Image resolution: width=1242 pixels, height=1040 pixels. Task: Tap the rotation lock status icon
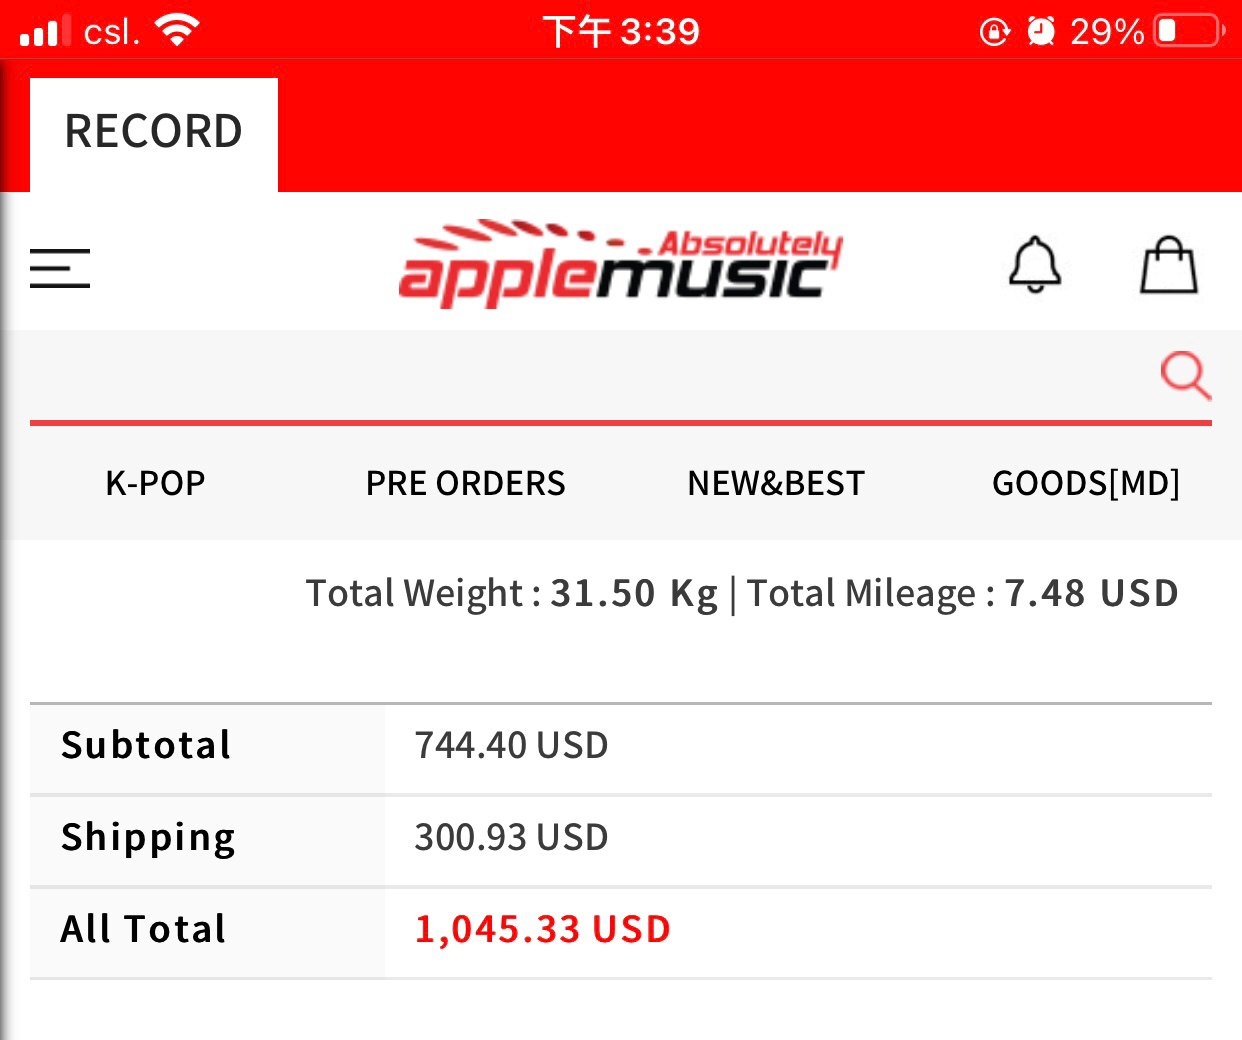(x=995, y=32)
